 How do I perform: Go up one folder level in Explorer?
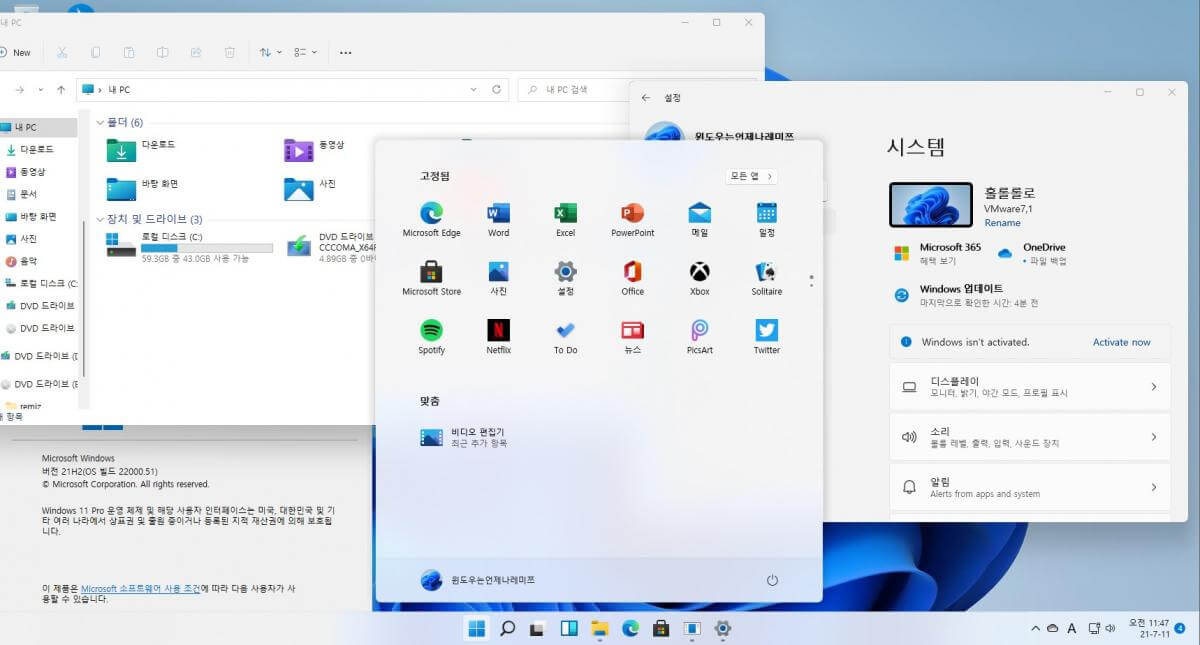61,89
